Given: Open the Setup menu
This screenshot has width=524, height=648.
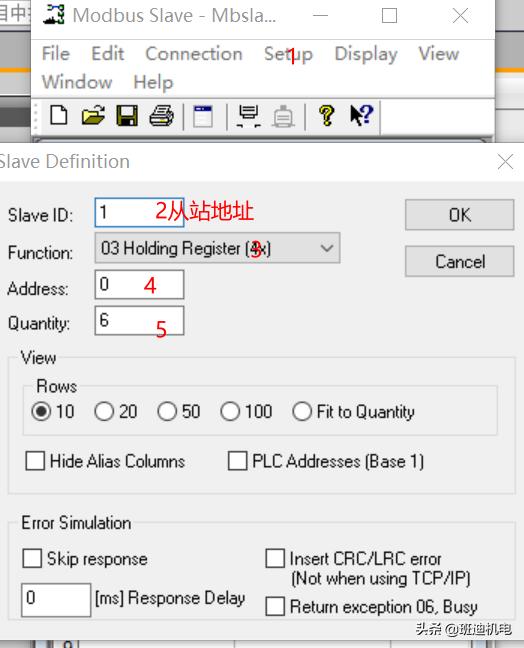Looking at the screenshot, I should [288, 55].
